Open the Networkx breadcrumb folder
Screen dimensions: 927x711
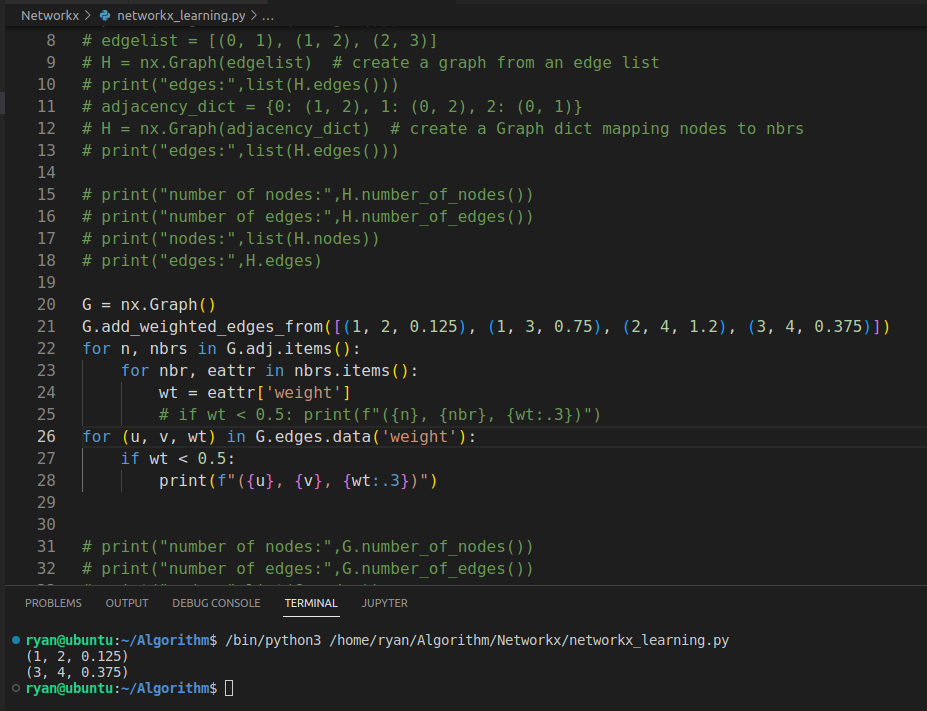(50, 15)
